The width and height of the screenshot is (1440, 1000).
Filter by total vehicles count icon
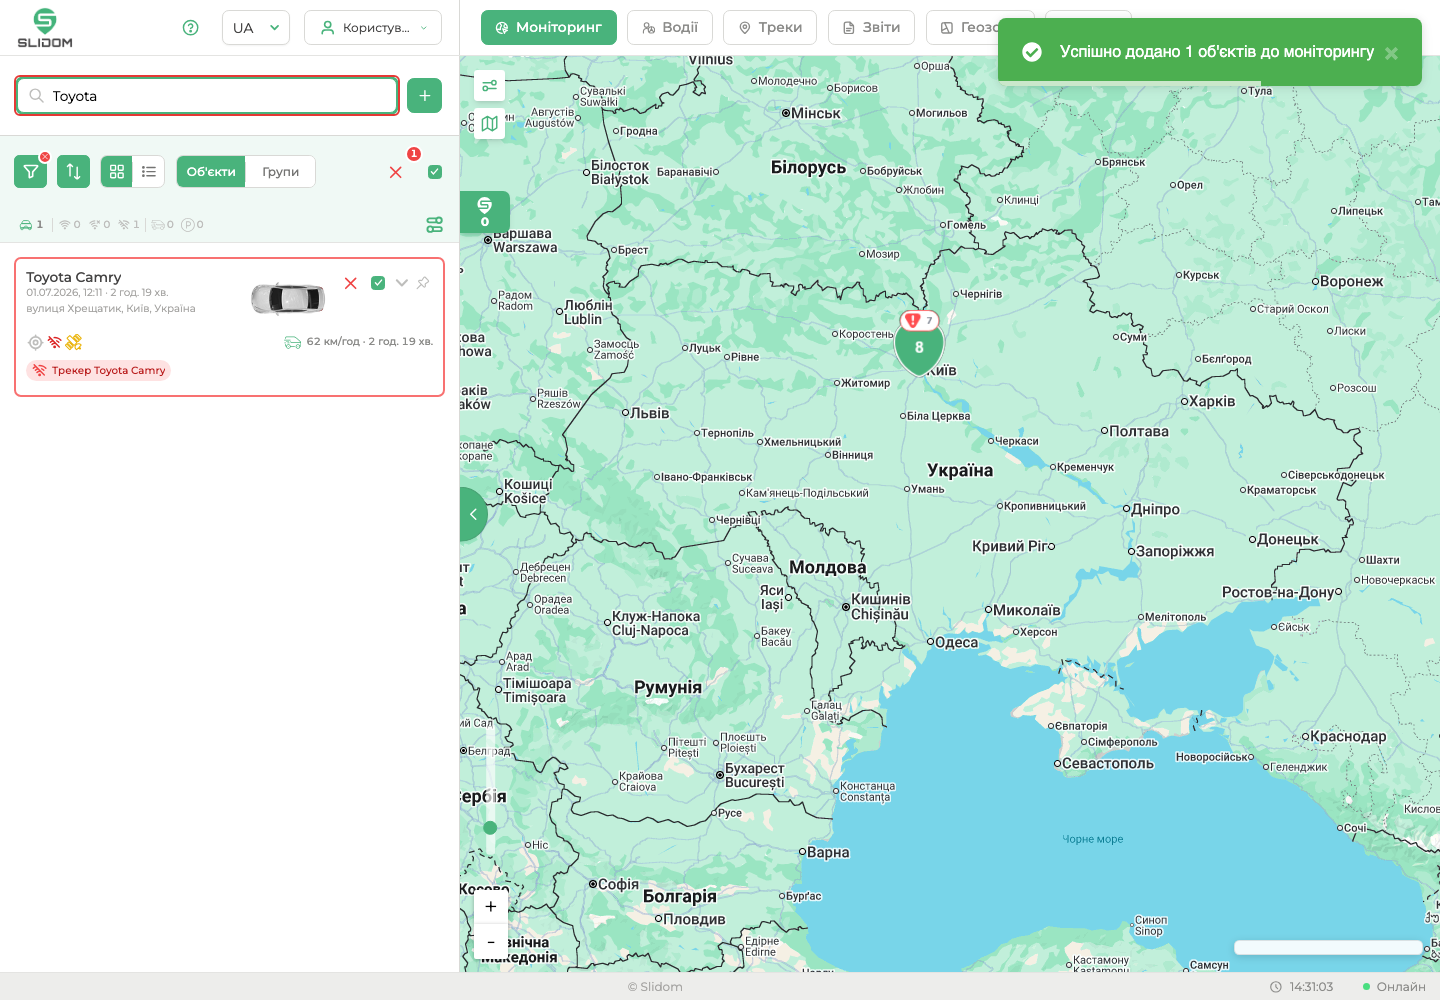[31, 225]
